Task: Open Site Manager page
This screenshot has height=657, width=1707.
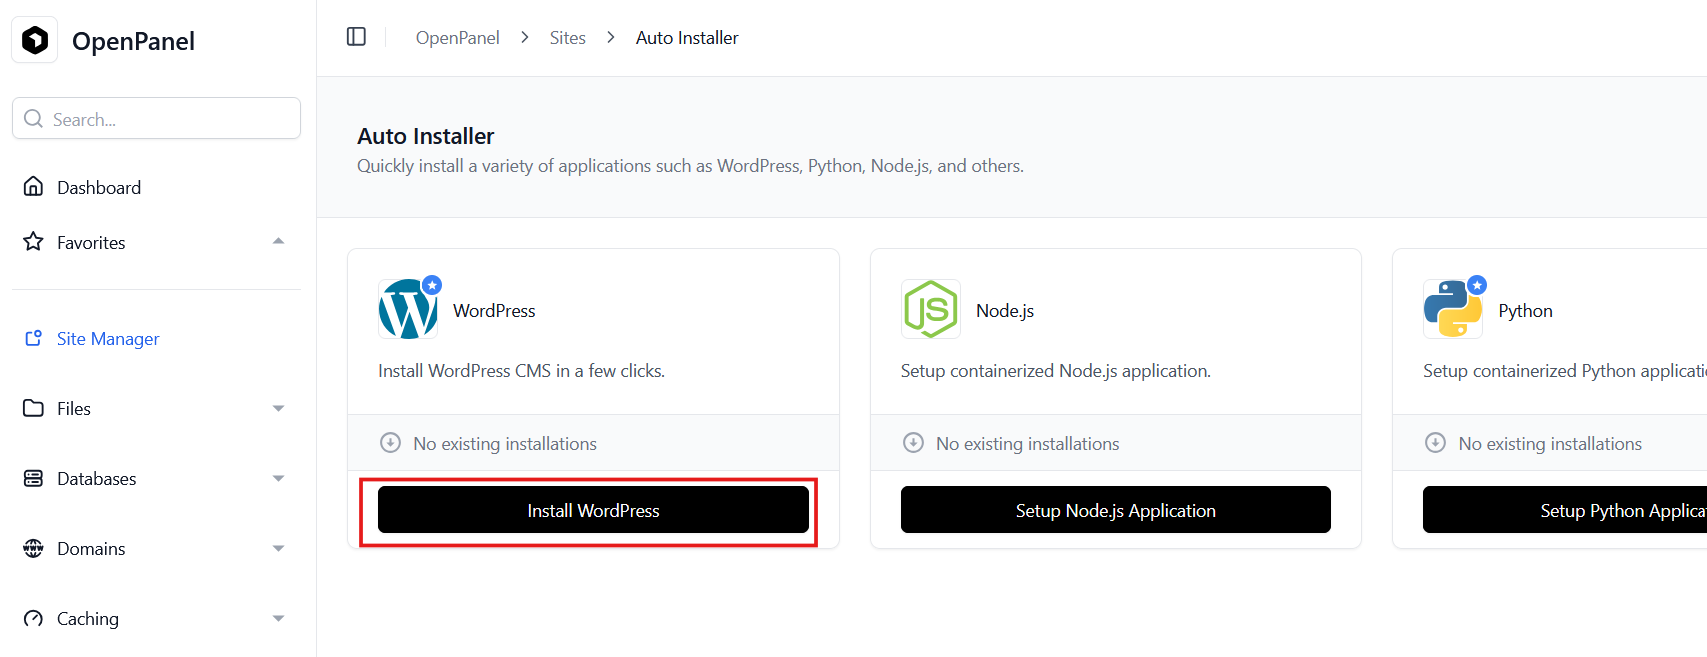Action: (108, 339)
